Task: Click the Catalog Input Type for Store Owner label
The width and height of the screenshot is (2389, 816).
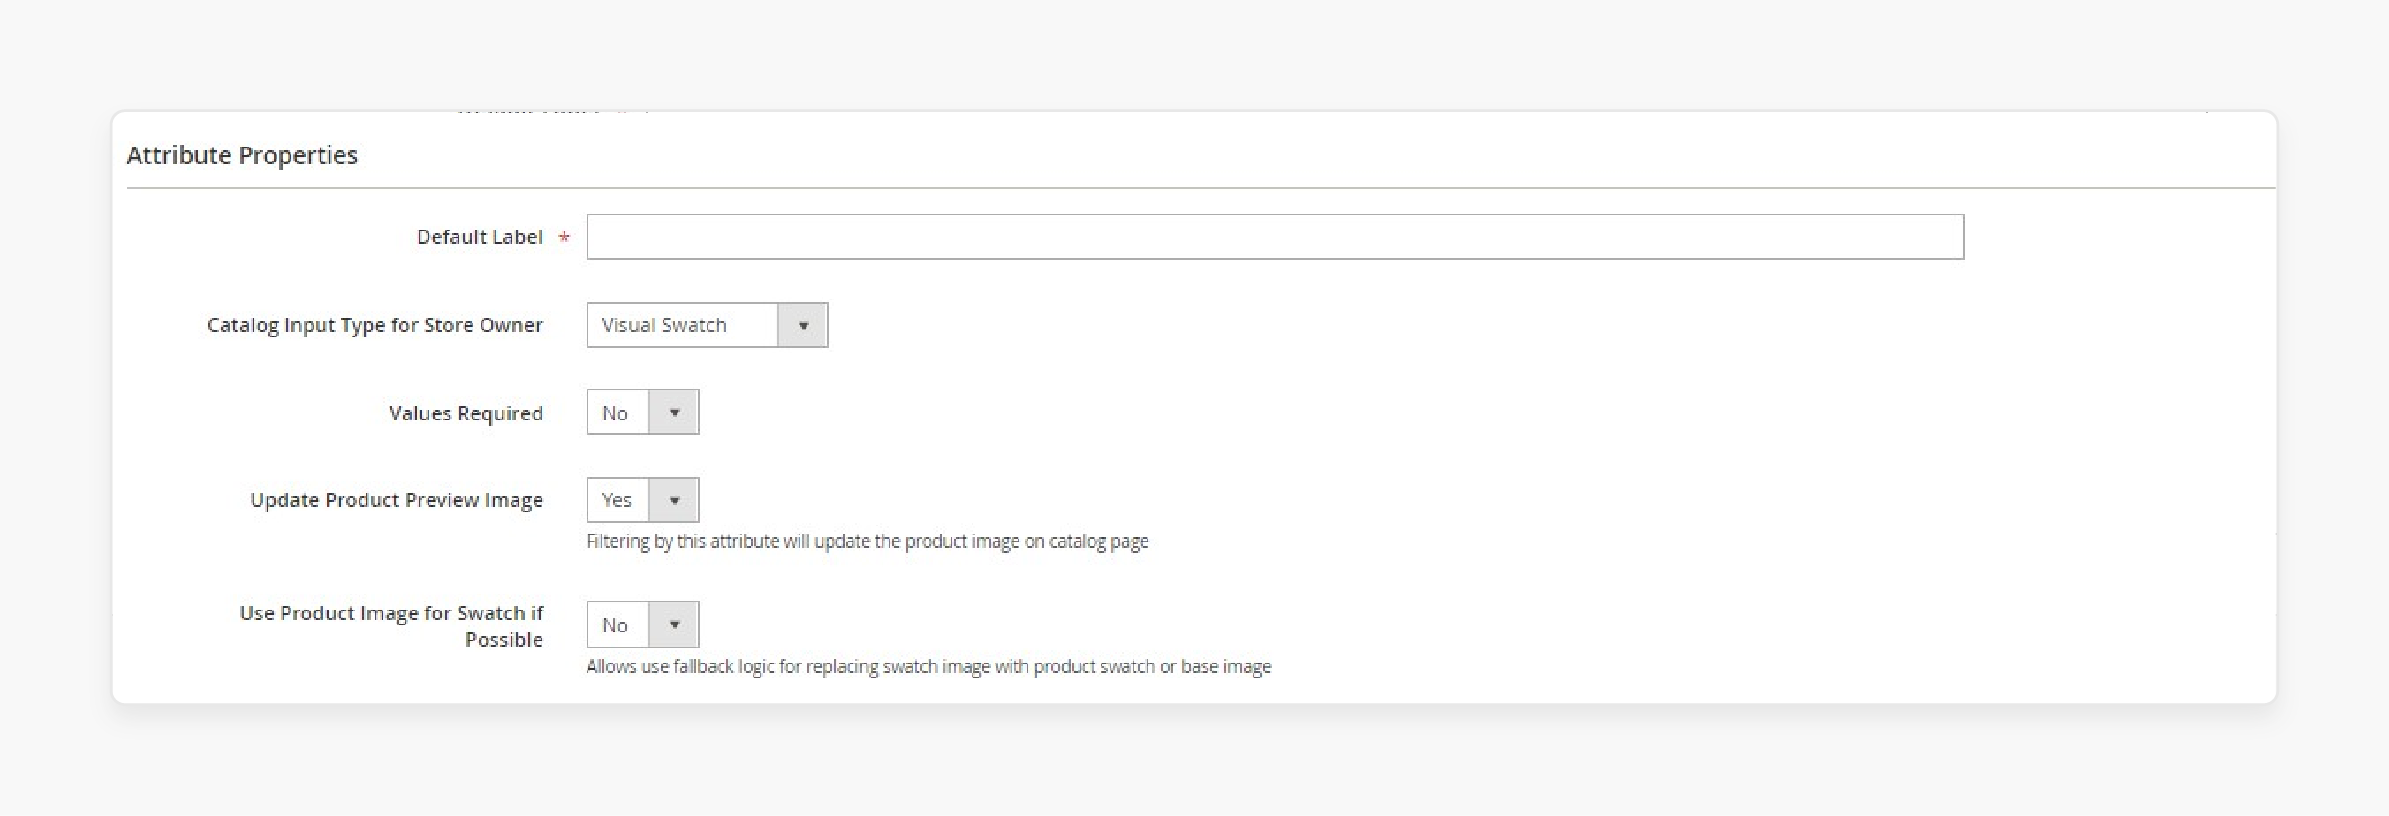Action: [x=375, y=325]
